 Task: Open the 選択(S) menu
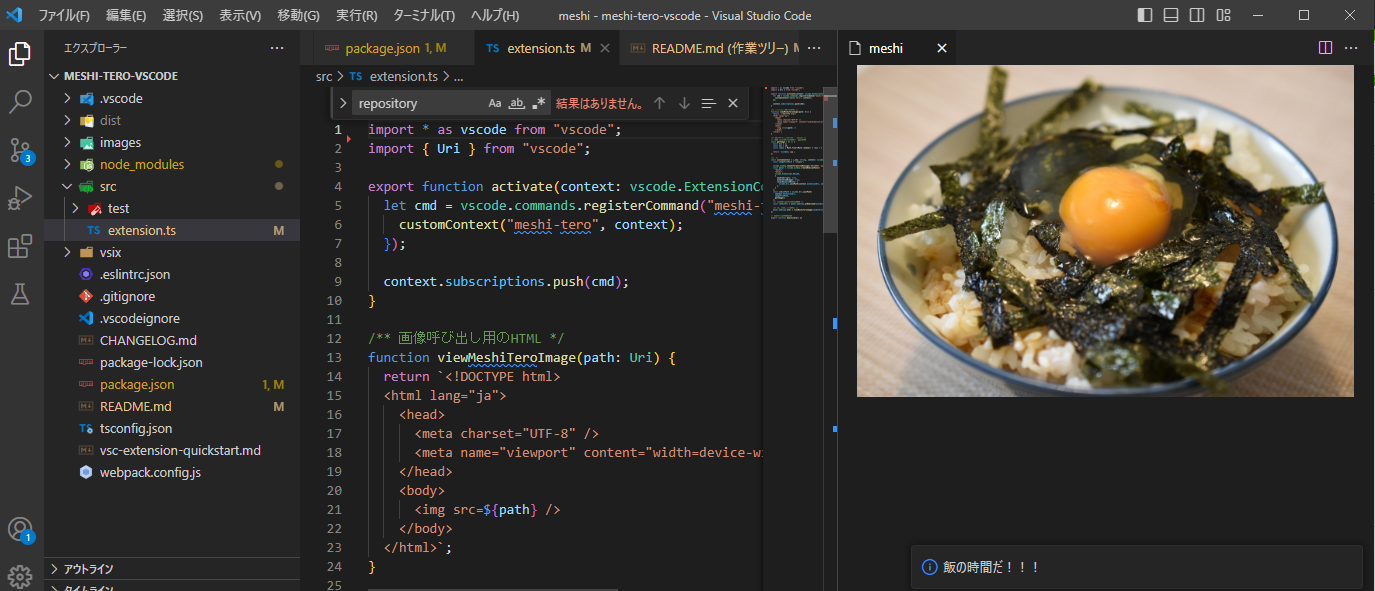pyautogui.click(x=183, y=15)
